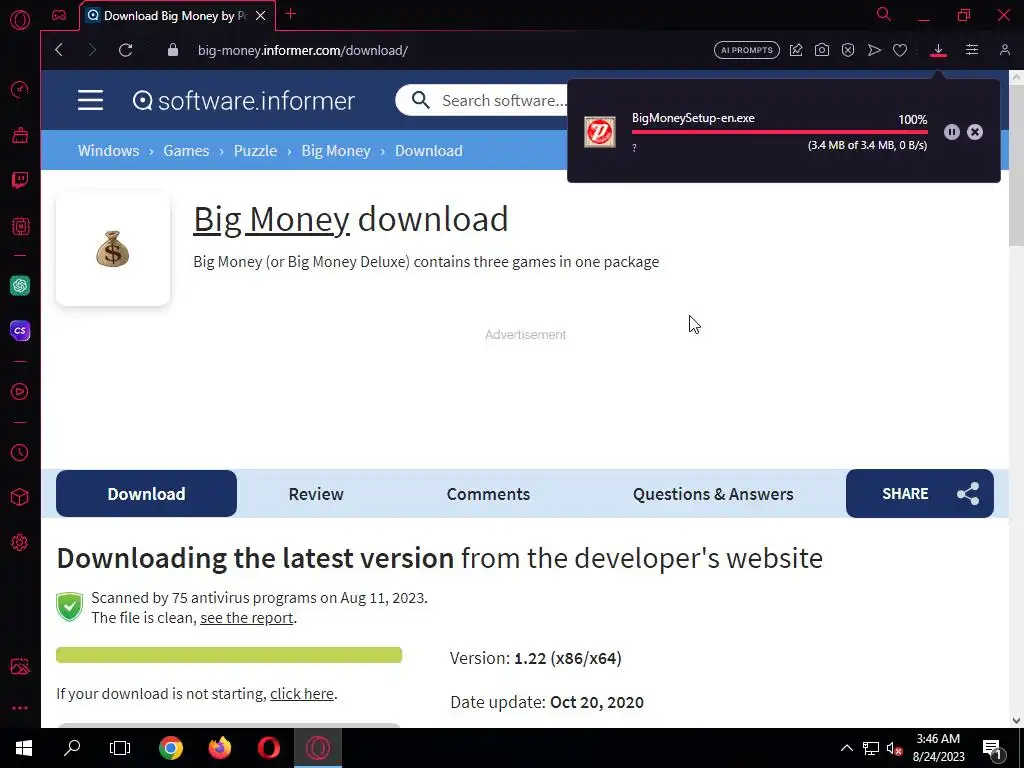
Task: Open the edit pencil toolbar icon
Action: coord(796,50)
